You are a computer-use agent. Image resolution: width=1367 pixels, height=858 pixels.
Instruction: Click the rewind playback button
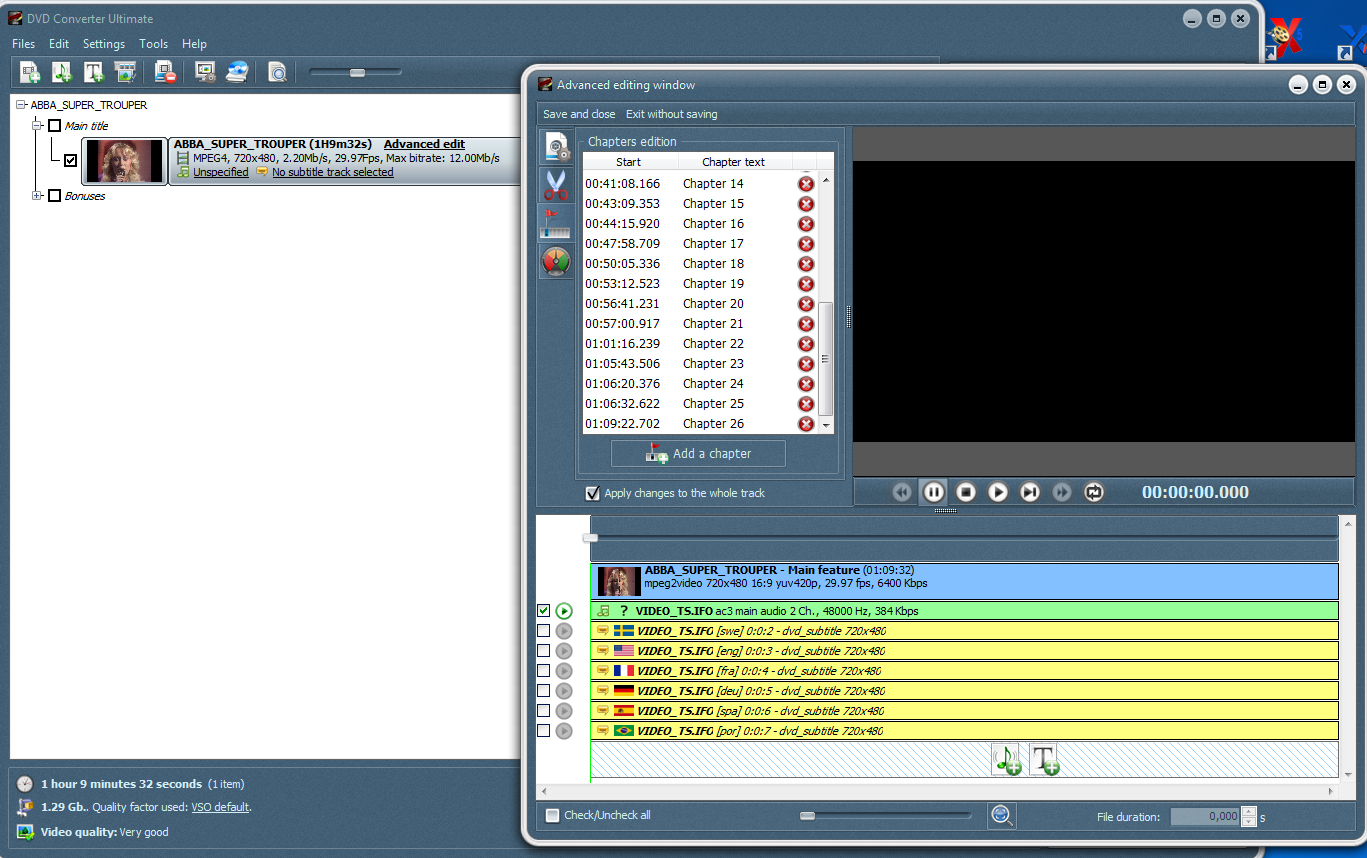902,492
